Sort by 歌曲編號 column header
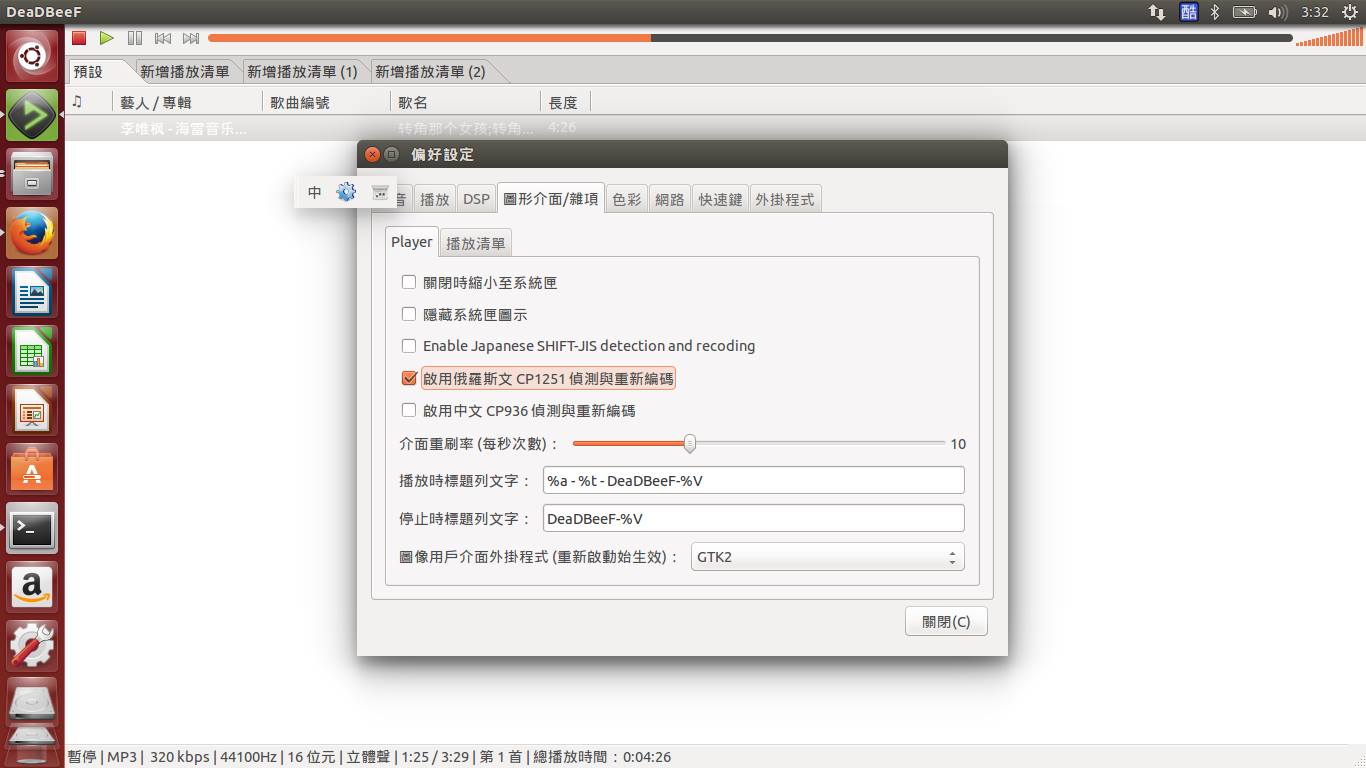 click(x=327, y=102)
